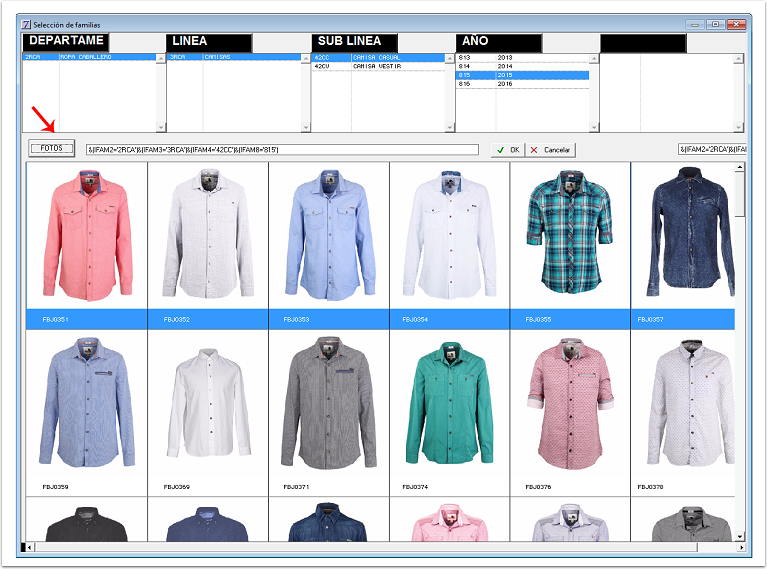This screenshot has width=767, height=569.
Task: Select the green shirt FBJ0374 thumbnail
Action: coord(450,404)
